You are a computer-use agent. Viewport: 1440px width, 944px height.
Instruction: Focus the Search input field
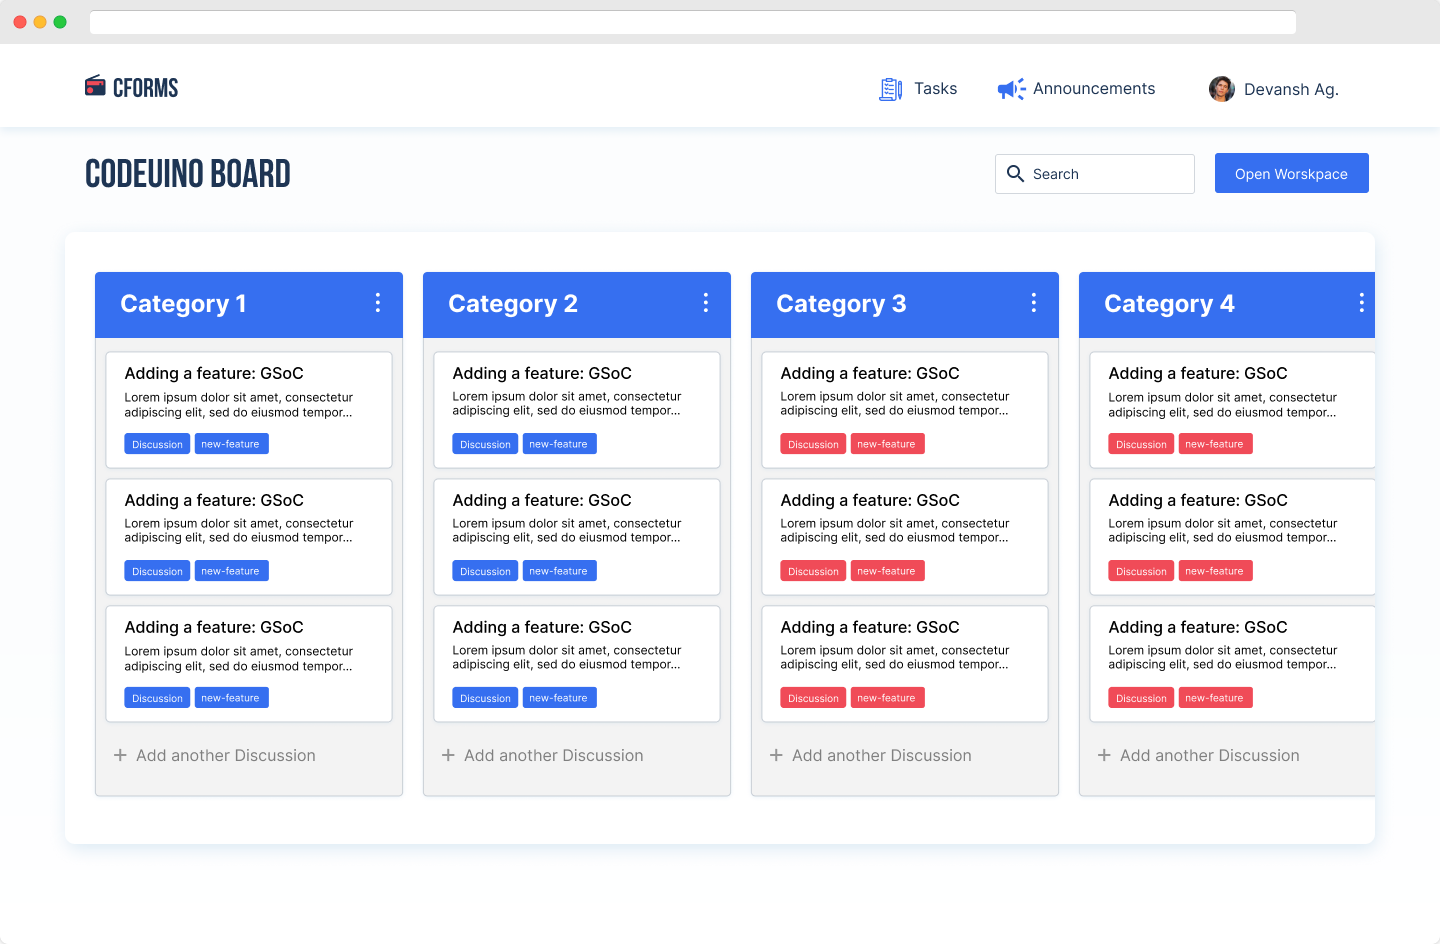1108,174
